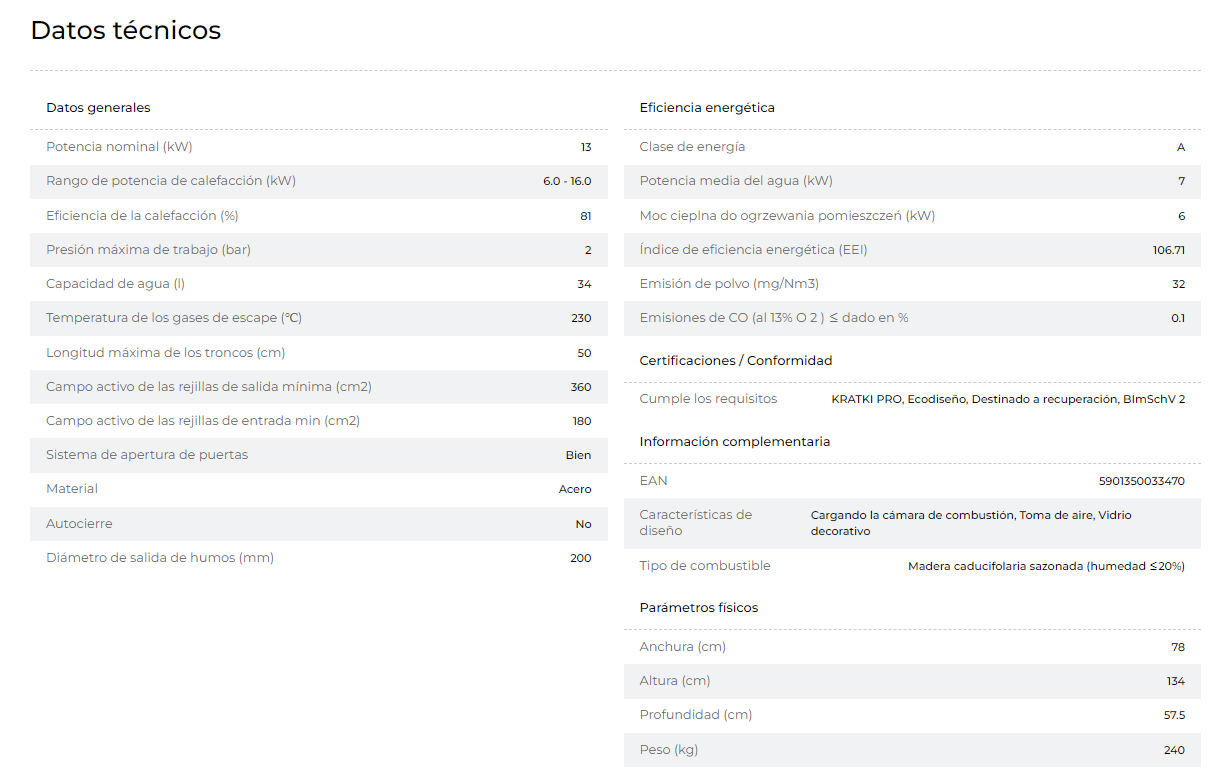Click 'Potencia media del agua (kW)' label
The width and height of the screenshot is (1215, 775).
coord(736,181)
